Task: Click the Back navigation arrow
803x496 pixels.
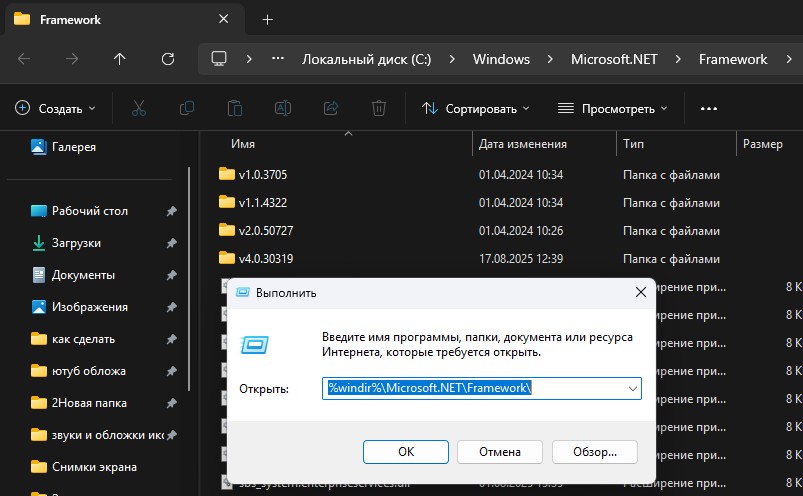Action: pos(24,59)
